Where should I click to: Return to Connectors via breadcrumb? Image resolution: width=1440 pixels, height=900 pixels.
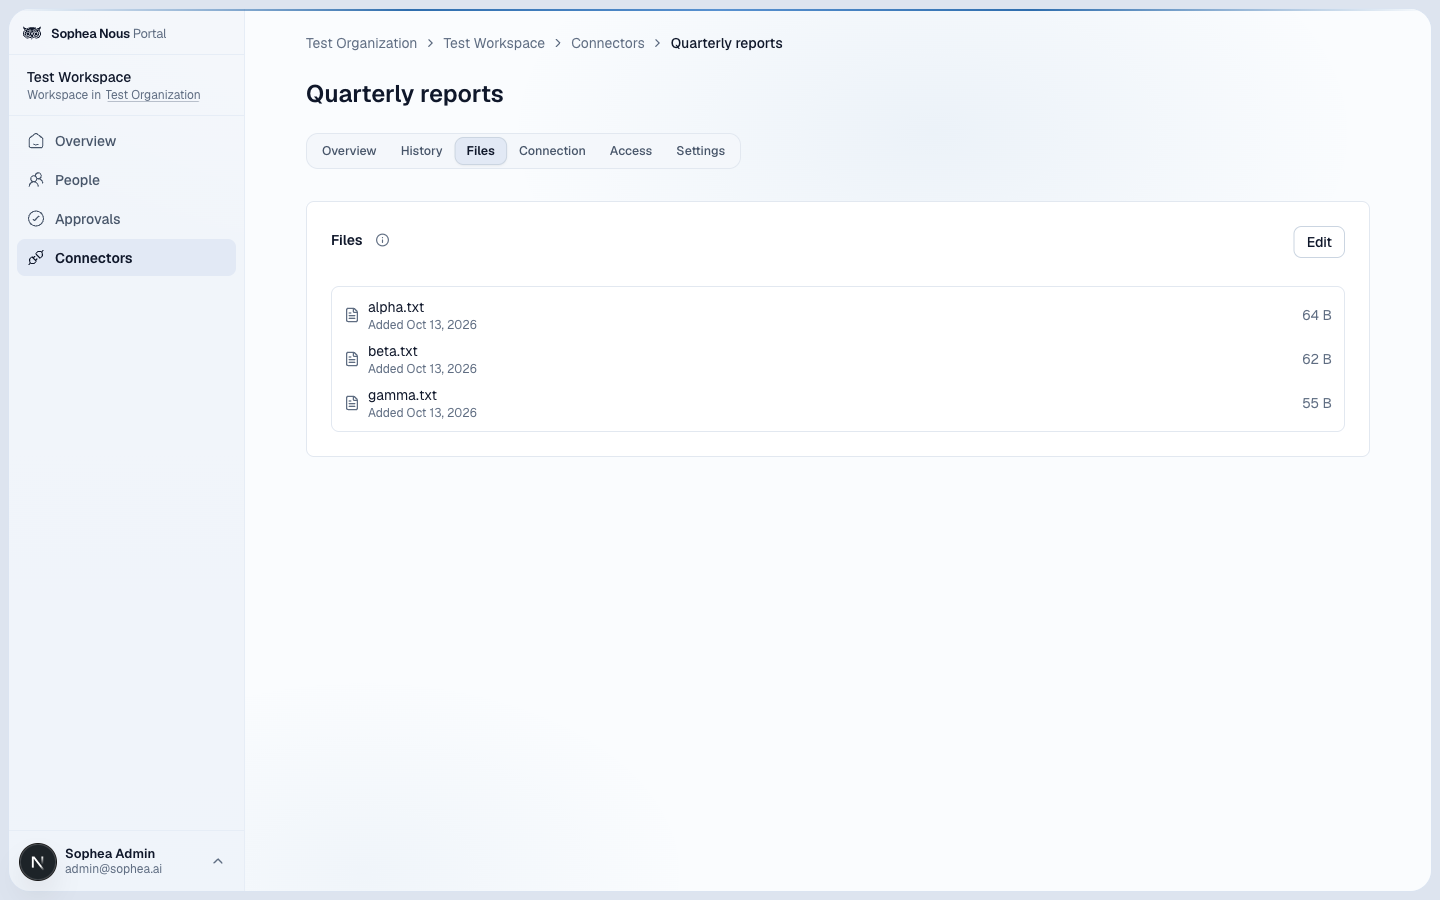click(608, 43)
